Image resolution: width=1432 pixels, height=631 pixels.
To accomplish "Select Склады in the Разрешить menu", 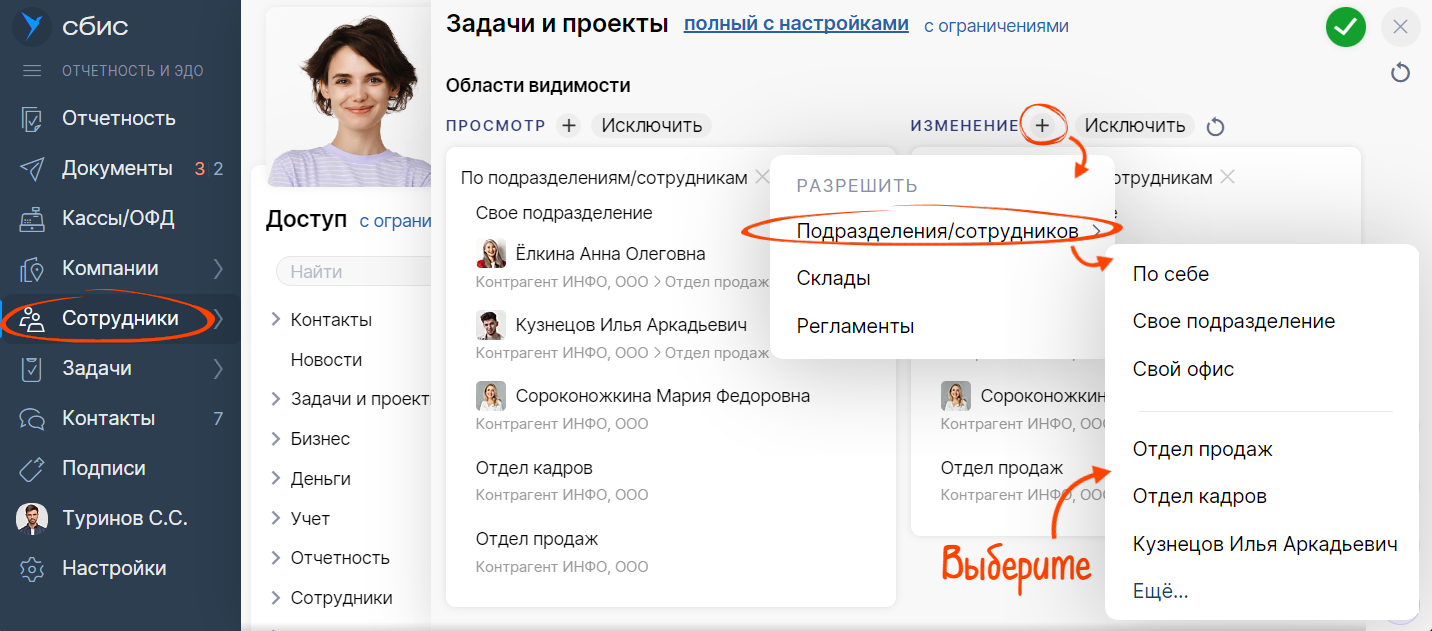I will coord(833,278).
